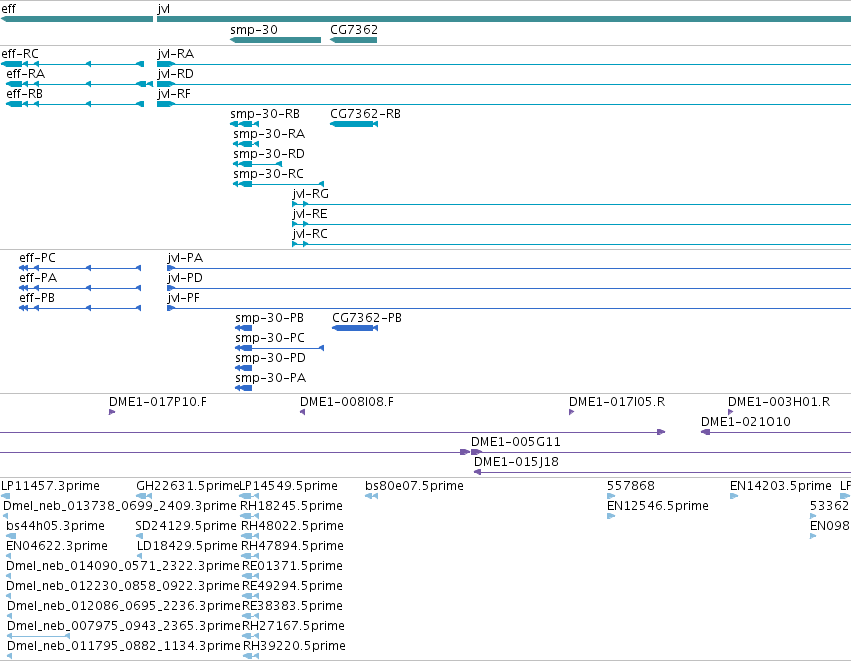Screen dimensions: 851x661
Task: Click smp-30-PA protein feature
Action: 243,389
